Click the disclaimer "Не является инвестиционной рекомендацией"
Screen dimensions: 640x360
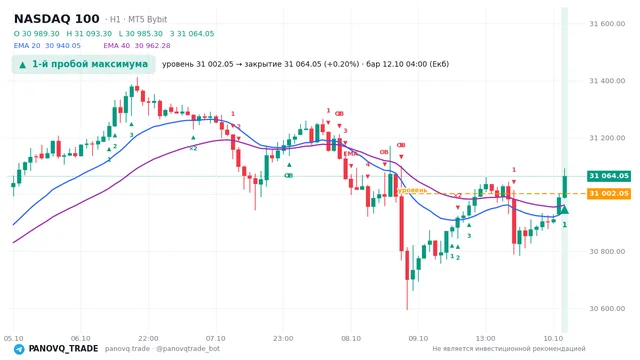(509, 349)
